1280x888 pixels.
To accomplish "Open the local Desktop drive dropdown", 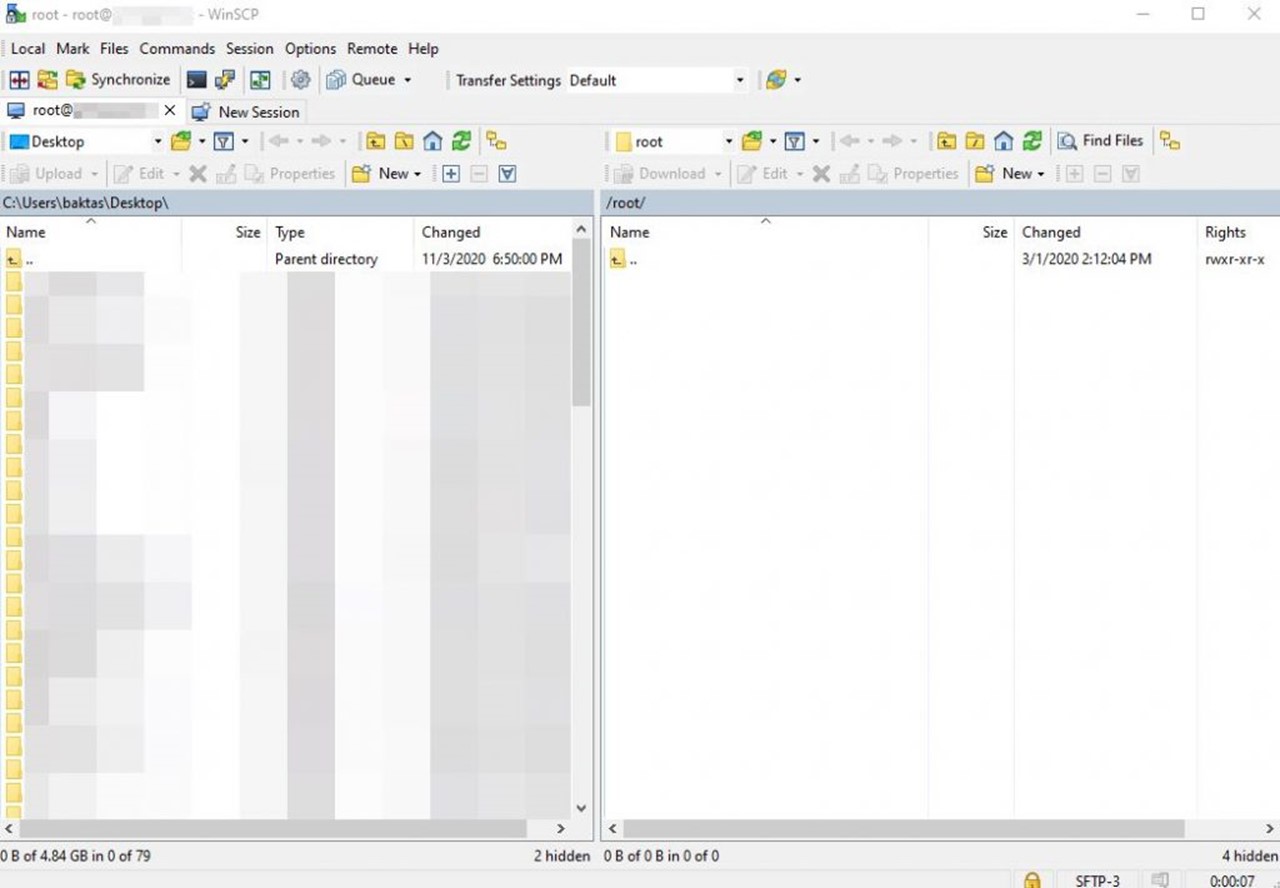I will pyautogui.click(x=85, y=141).
